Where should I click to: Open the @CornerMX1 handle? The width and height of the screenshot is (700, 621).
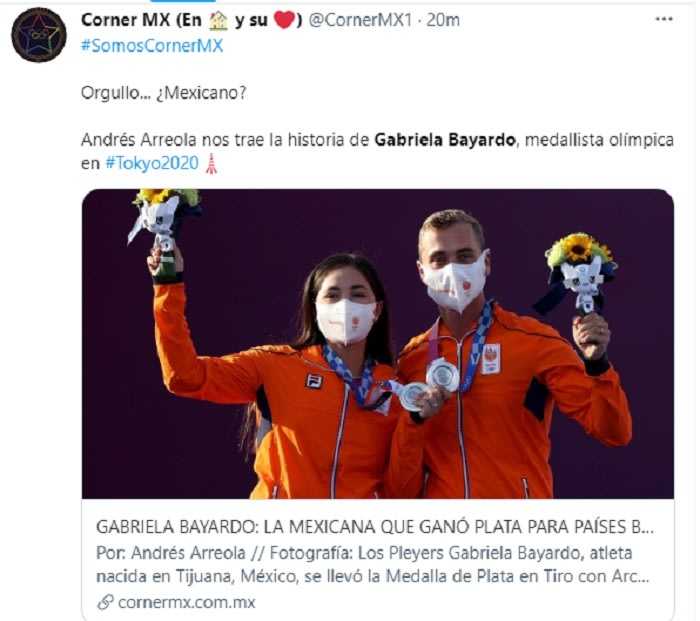point(360,20)
